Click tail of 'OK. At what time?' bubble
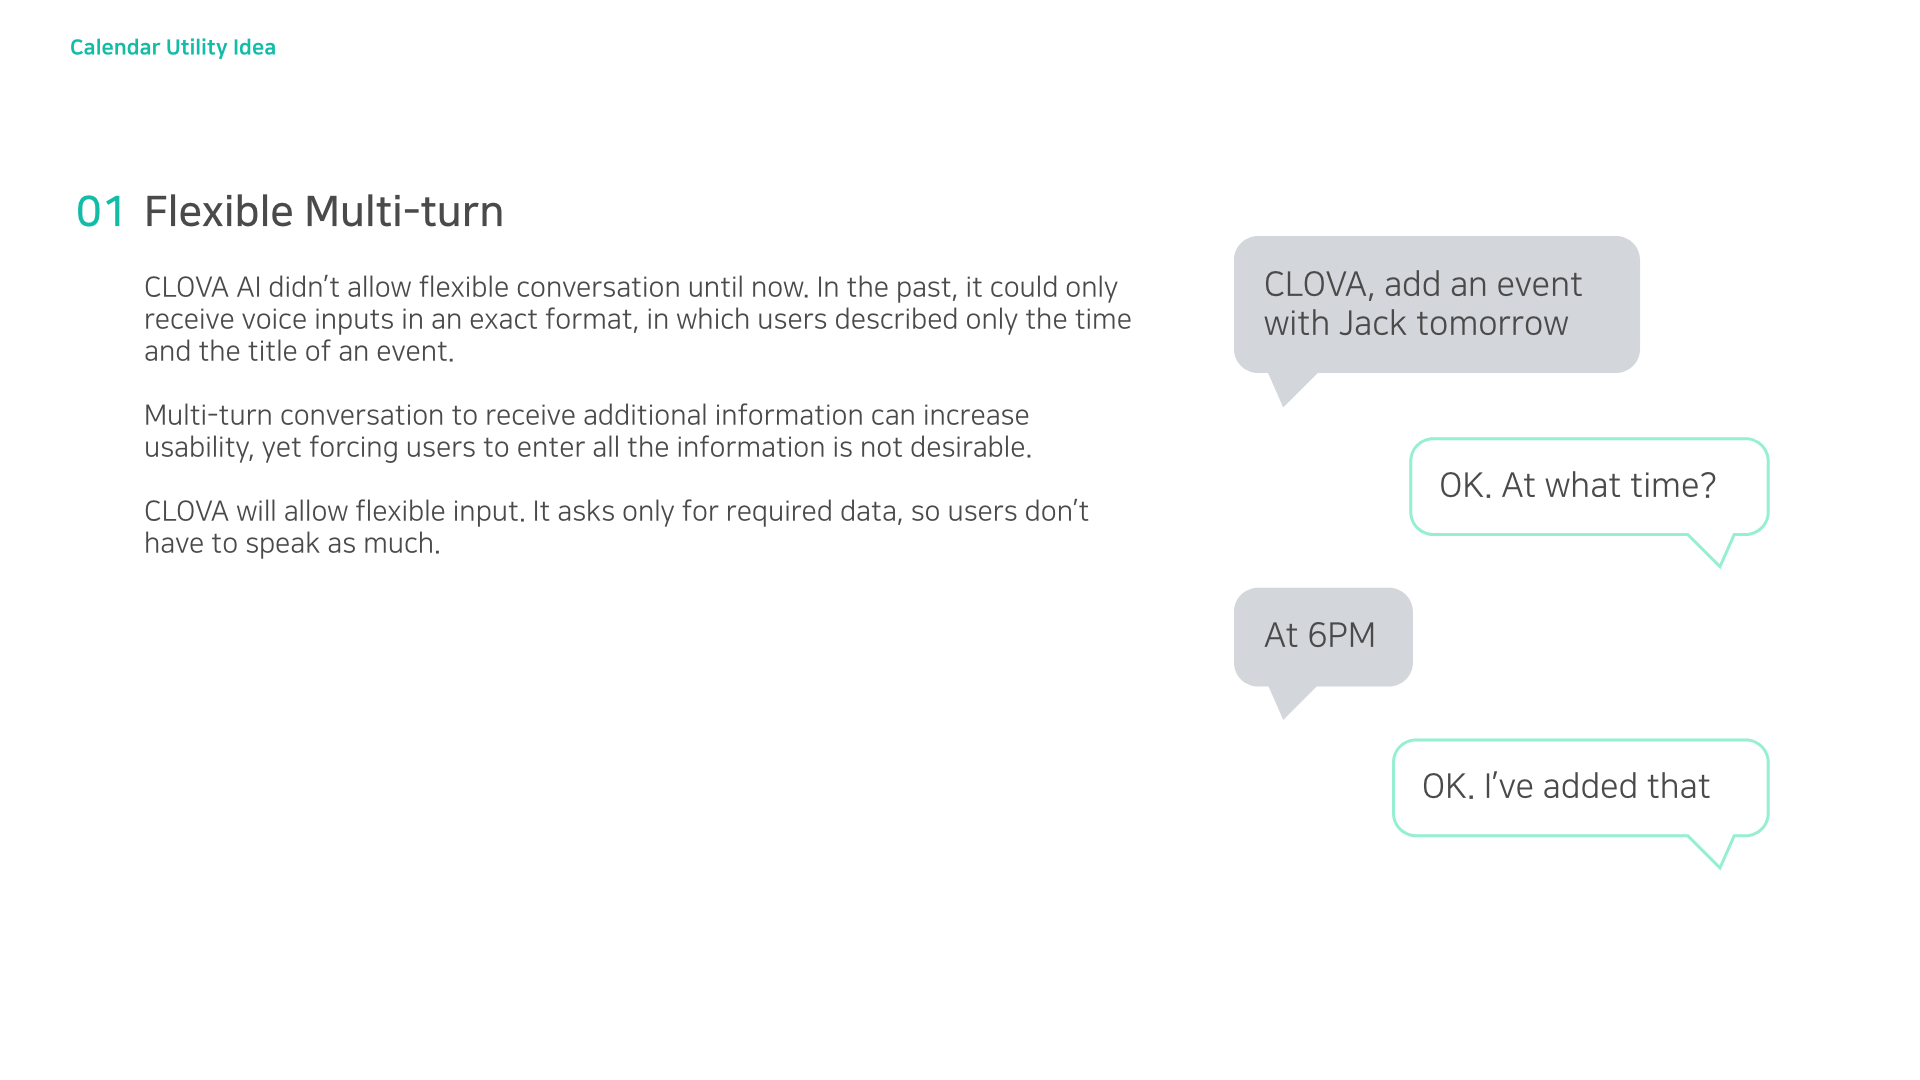The image size is (1920, 1080). (x=1713, y=549)
